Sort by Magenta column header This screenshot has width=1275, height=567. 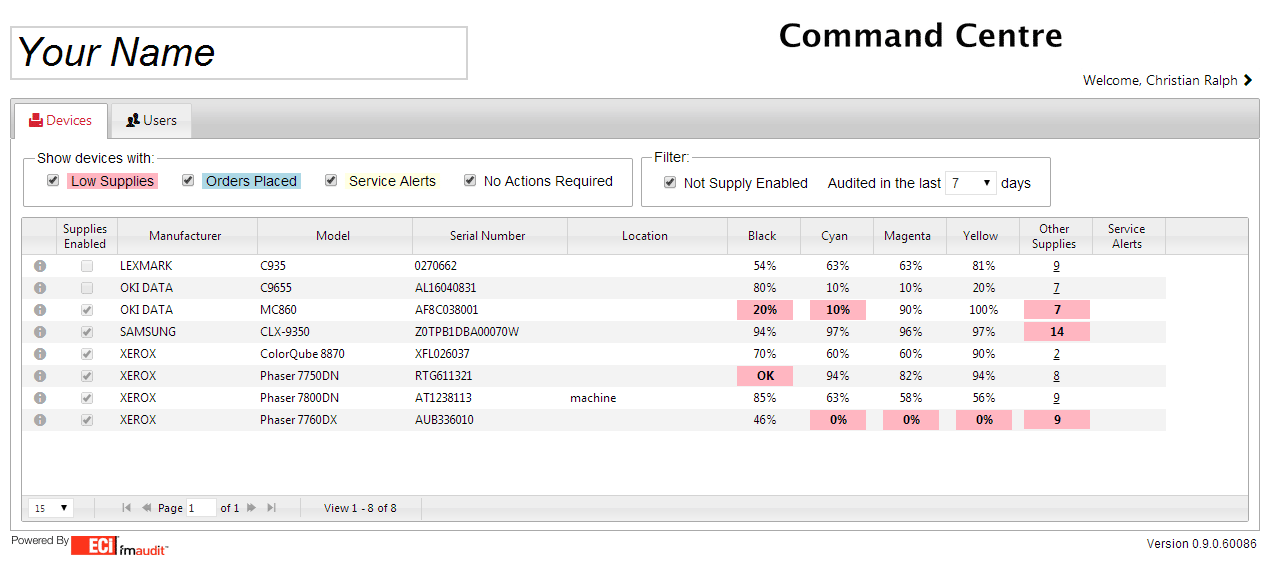pyautogui.click(x=909, y=236)
